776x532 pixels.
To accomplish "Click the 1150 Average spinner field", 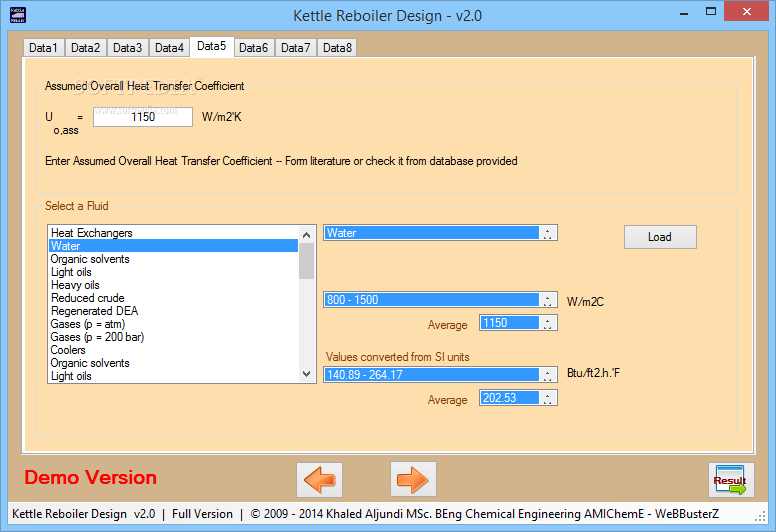I will click(x=518, y=323).
